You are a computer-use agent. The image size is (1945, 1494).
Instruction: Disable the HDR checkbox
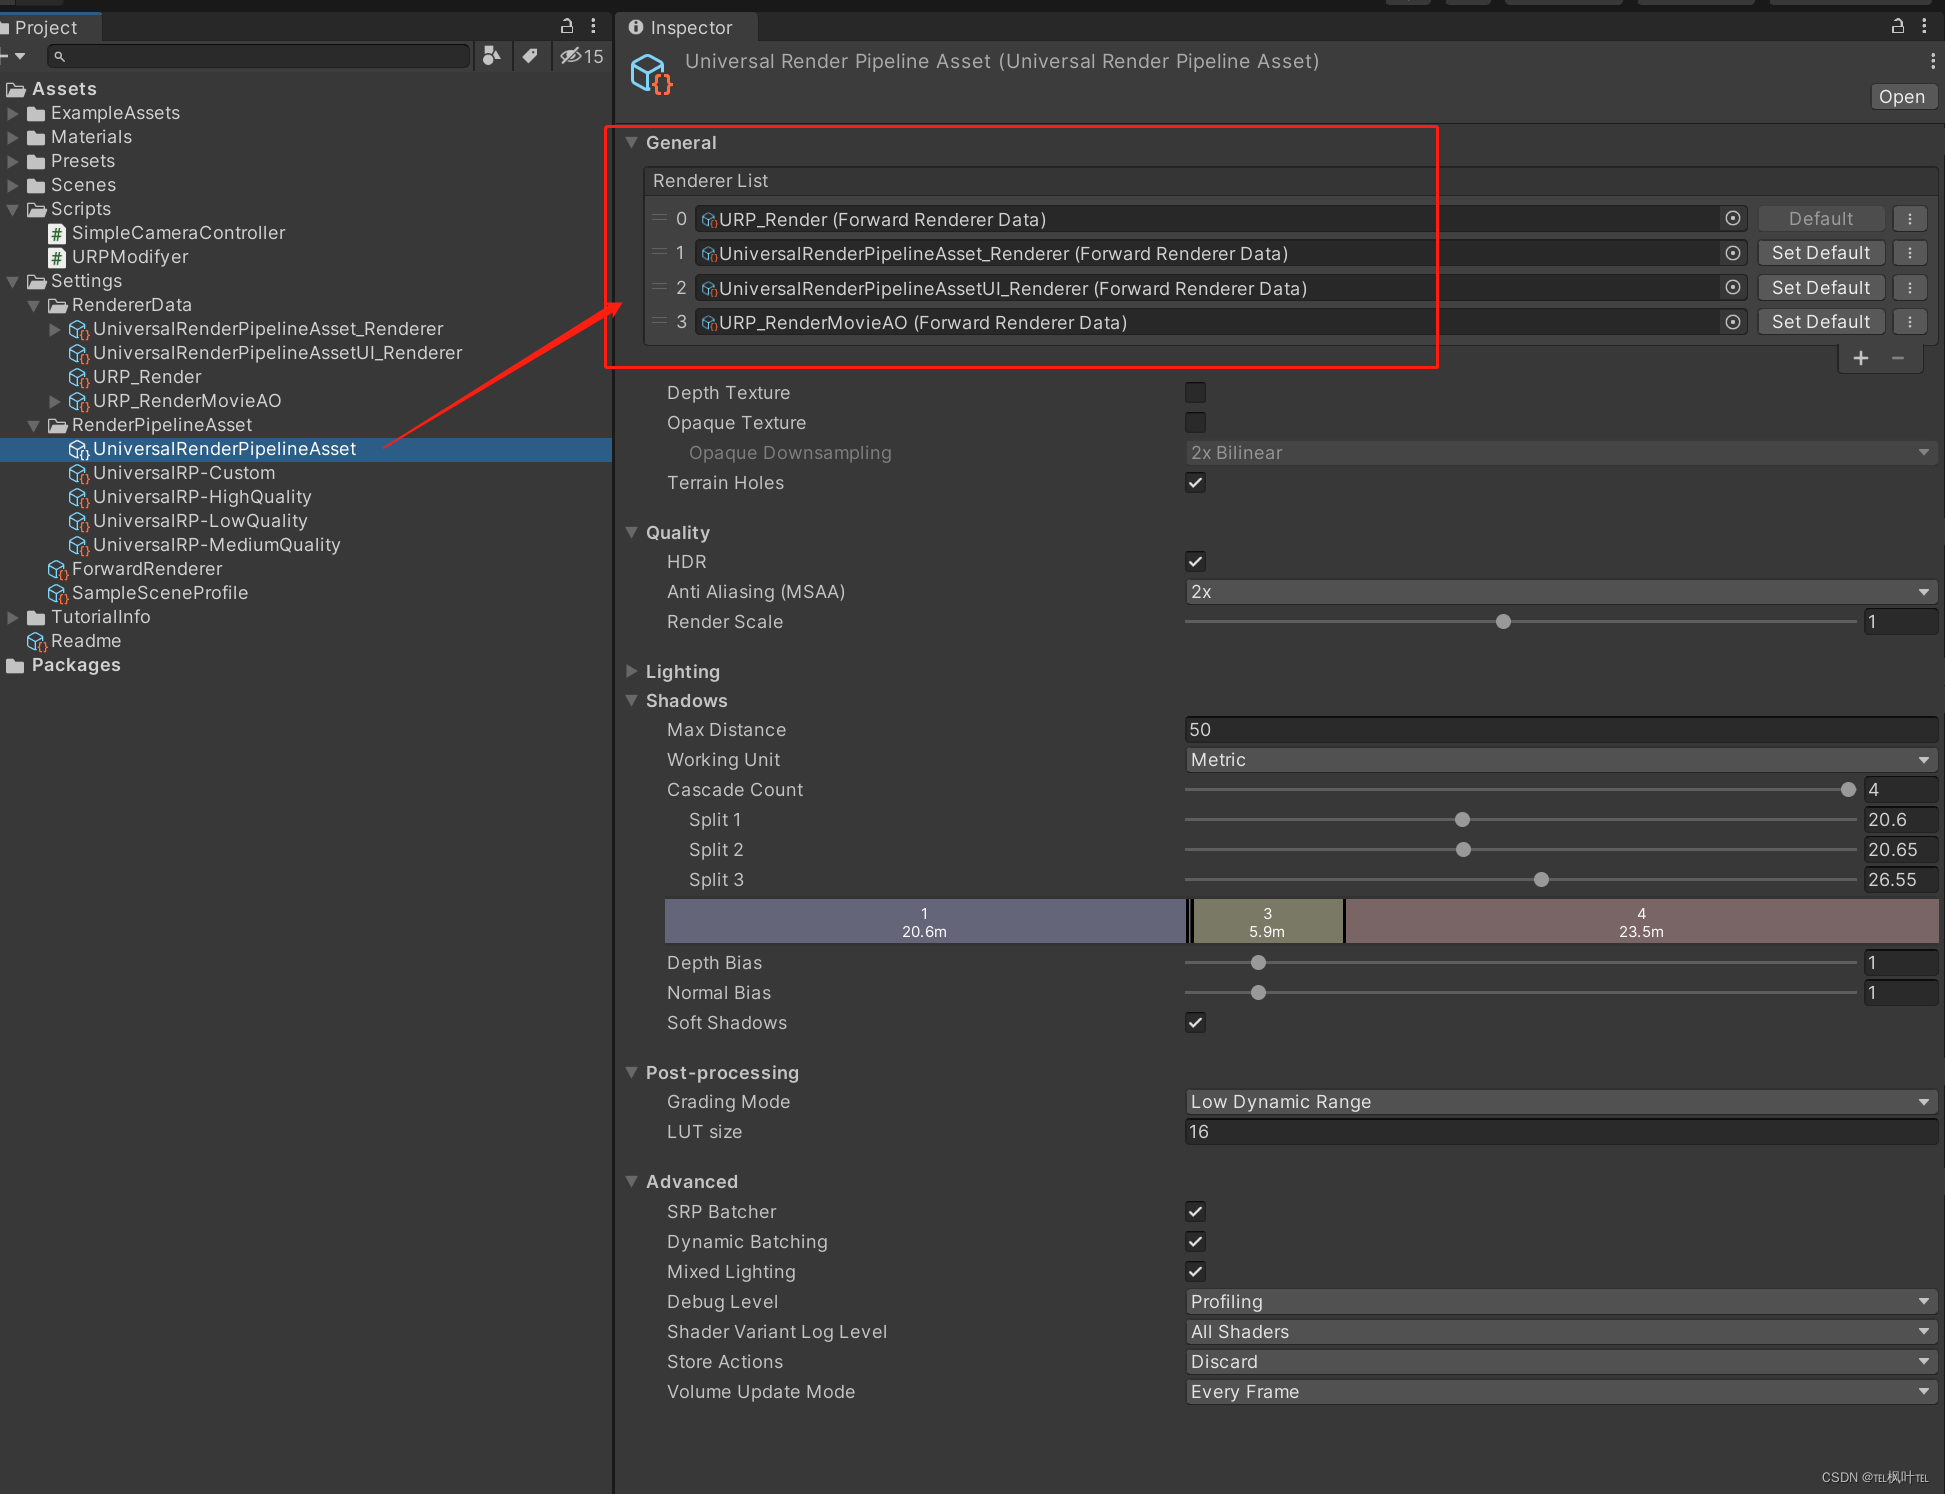(1195, 562)
